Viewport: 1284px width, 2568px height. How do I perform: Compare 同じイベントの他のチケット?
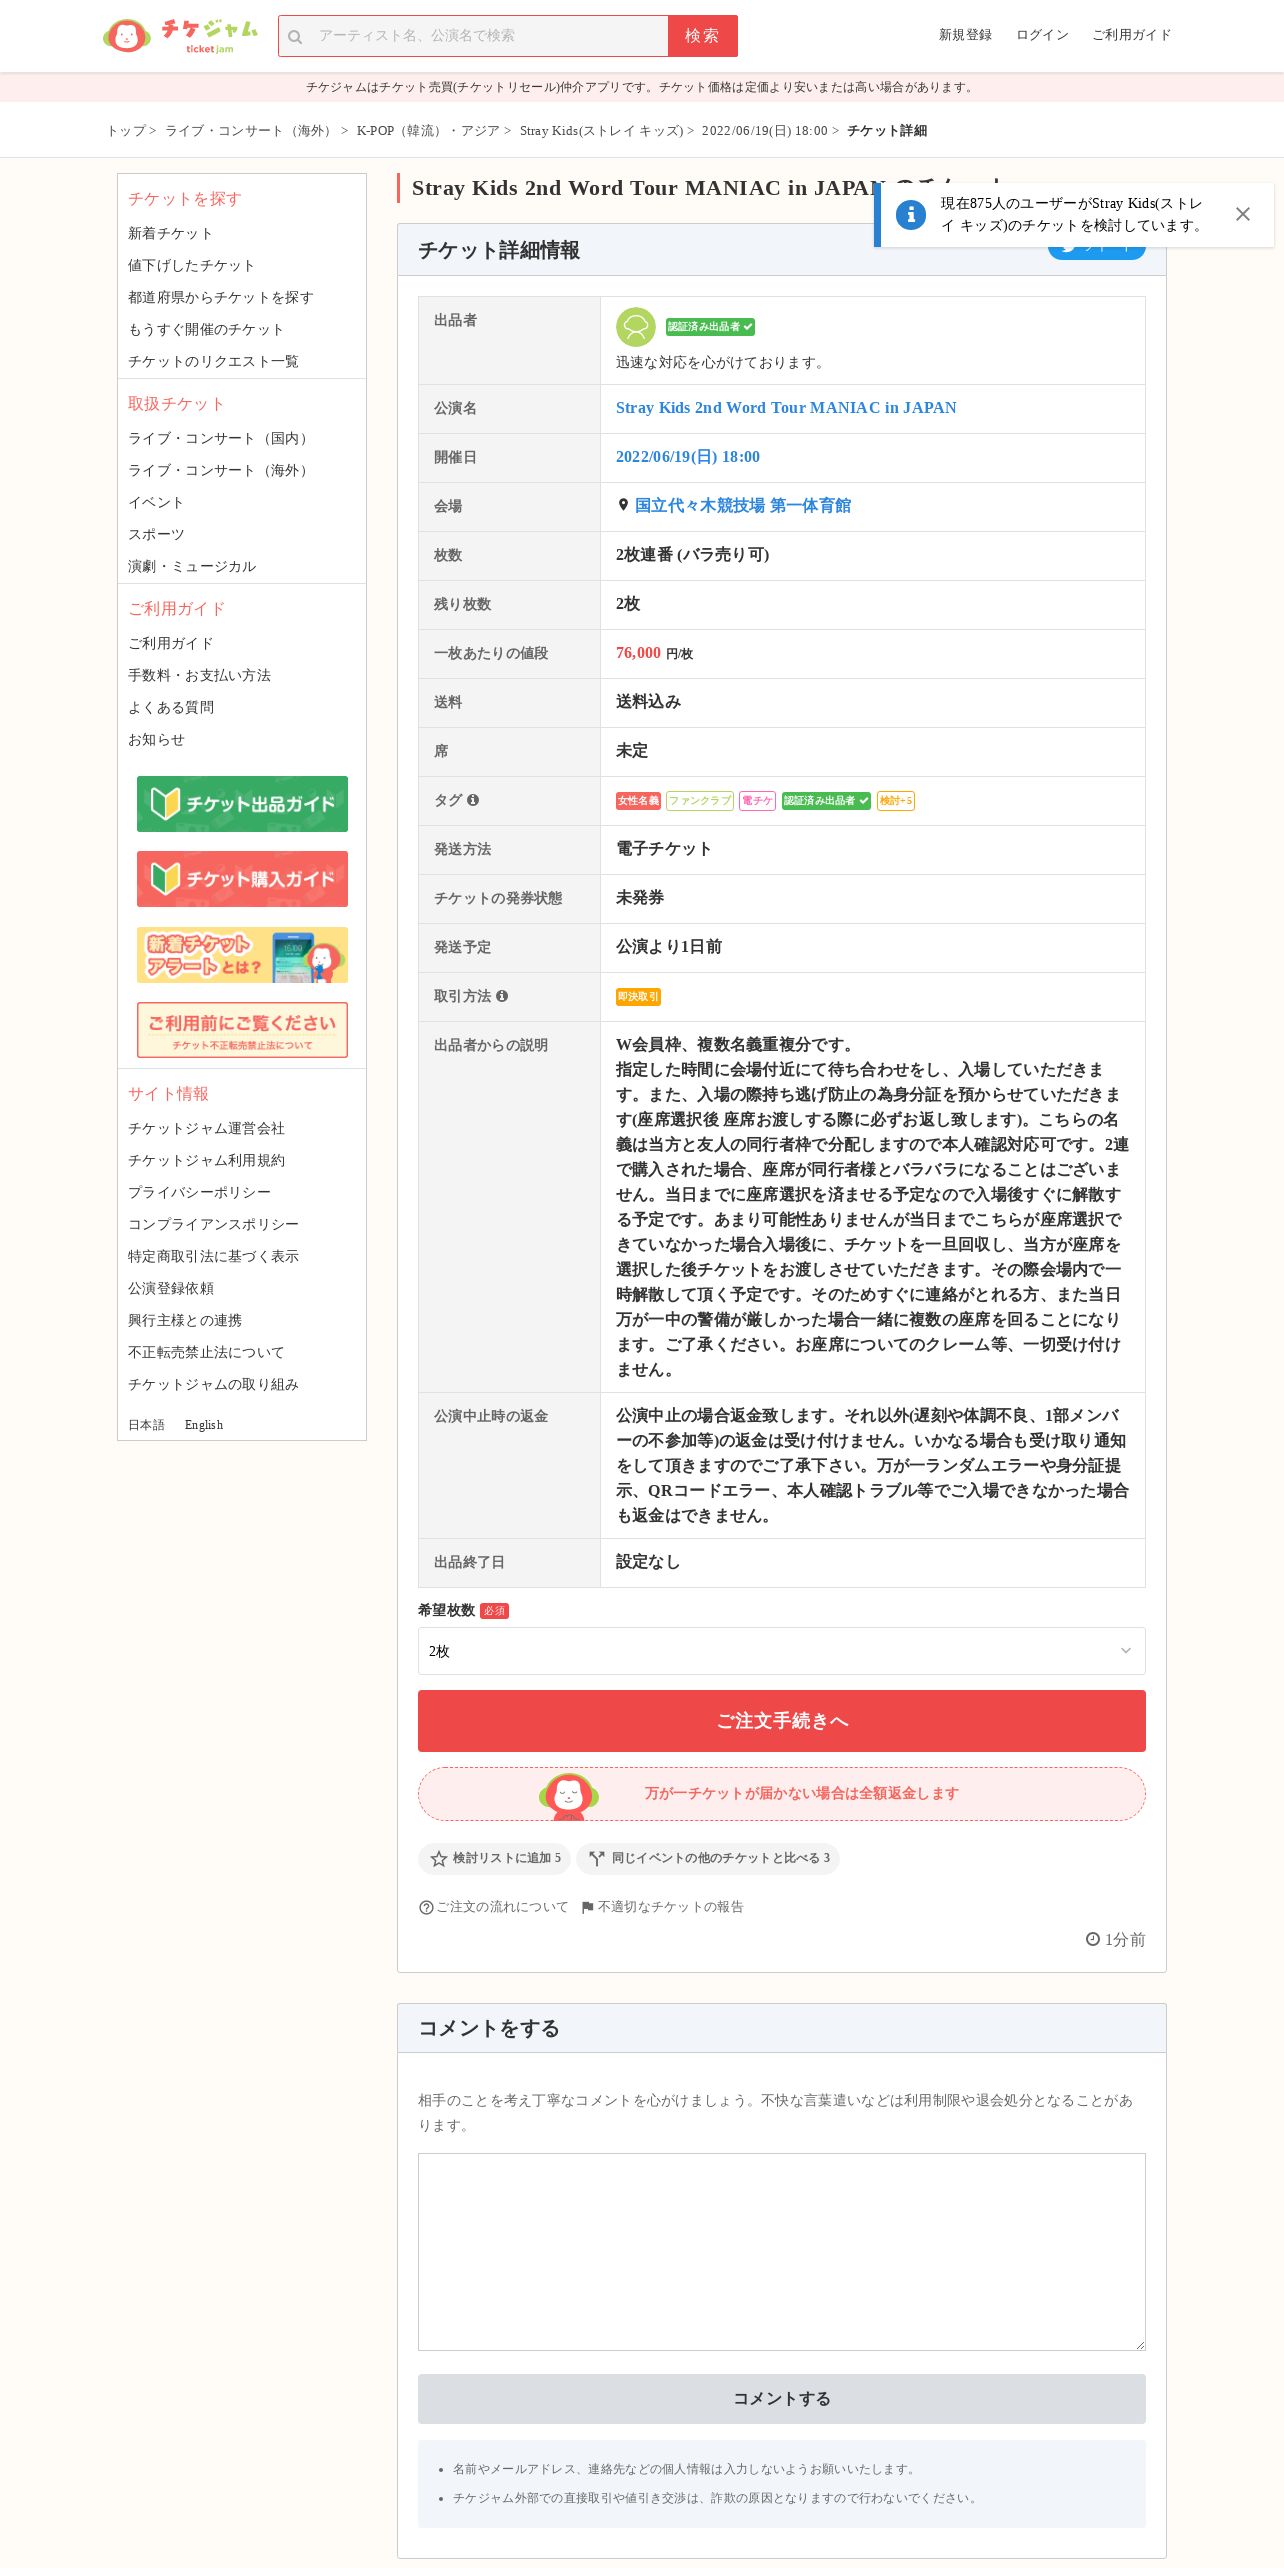pos(708,1858)
